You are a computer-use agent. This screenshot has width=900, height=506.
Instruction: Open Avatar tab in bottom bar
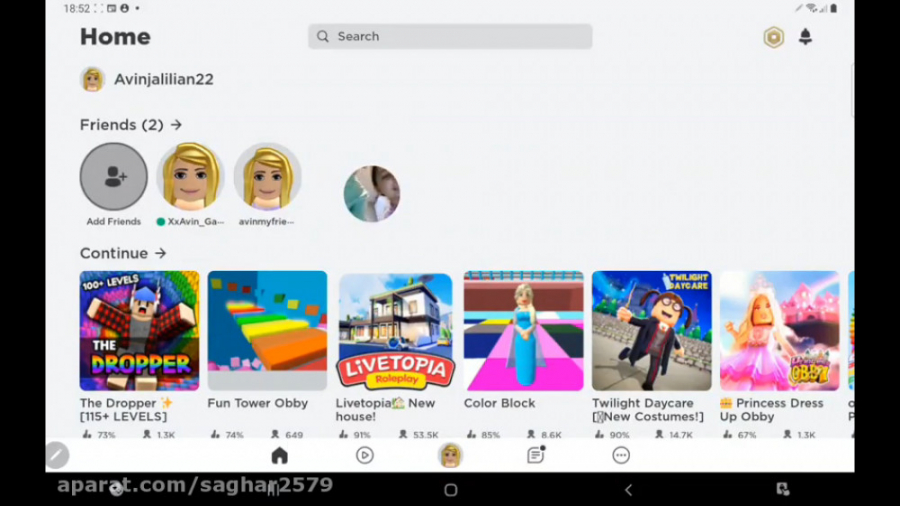[450, 456]
